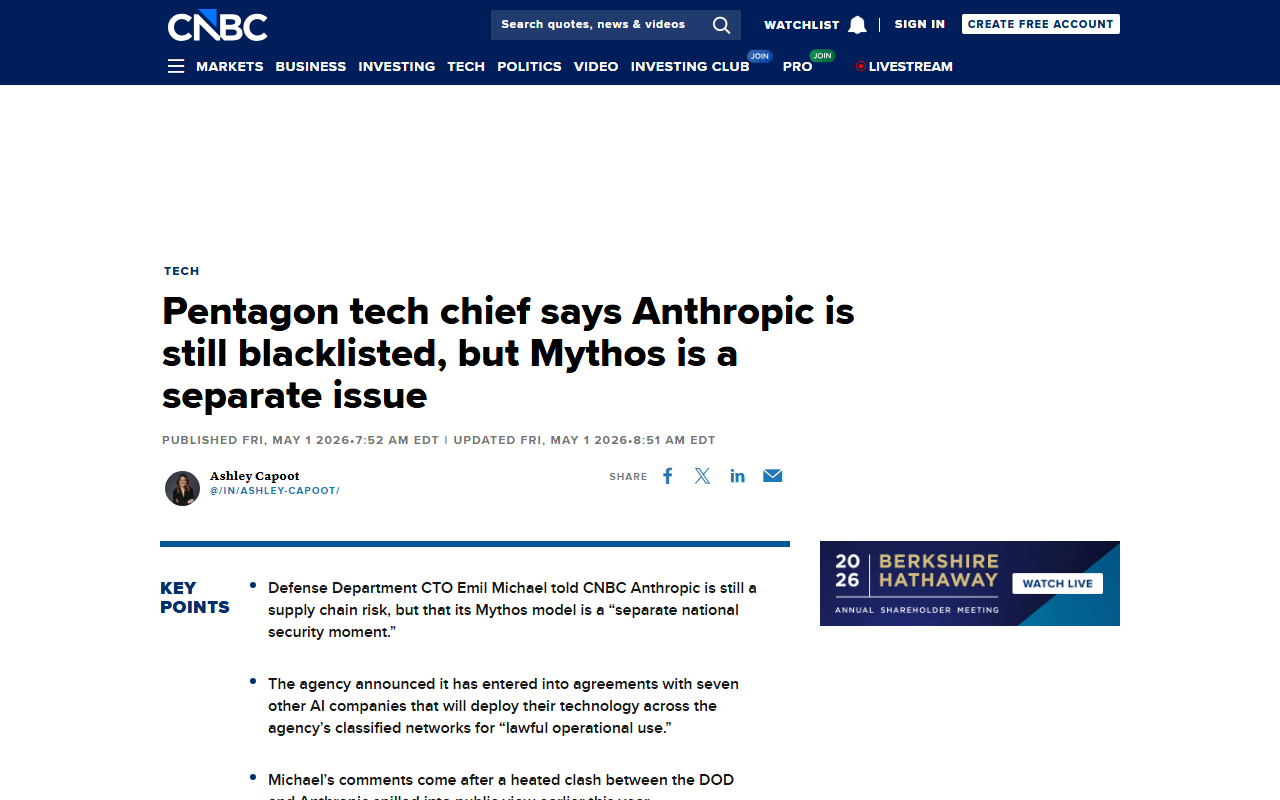Image resolution: width=1280 pixels, height=800 pixels.
Task: Share article via email icon
Action: point(772,476)
